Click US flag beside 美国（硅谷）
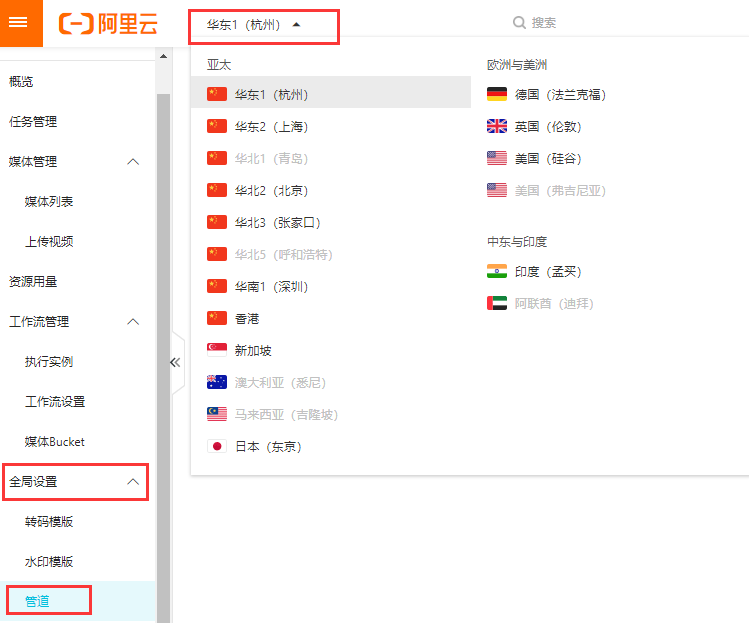 pyautogui.click(x=497, y=158)
